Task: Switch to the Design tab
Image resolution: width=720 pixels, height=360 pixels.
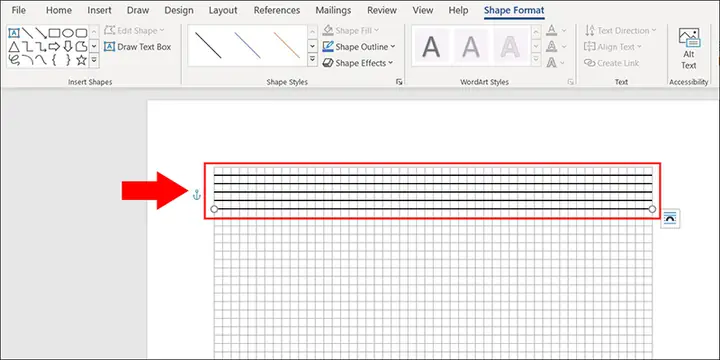Action: [x=179, y=10]
